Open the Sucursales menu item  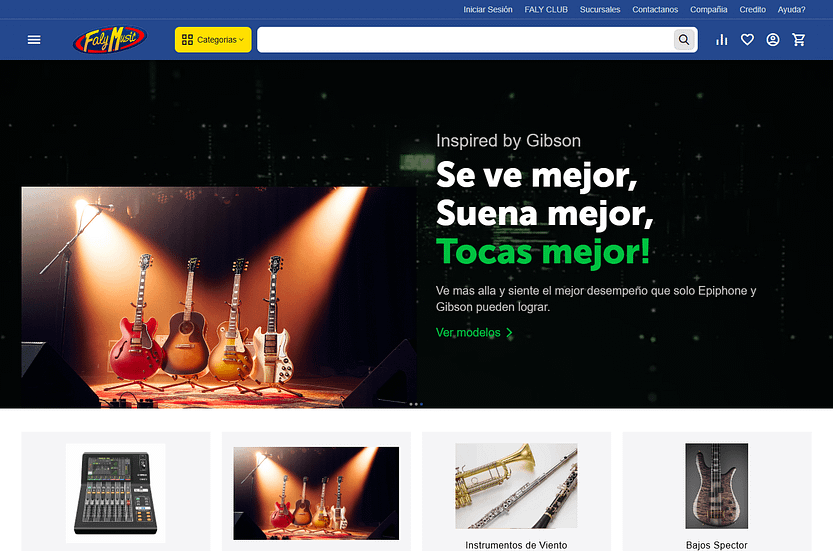tap(600, 10)
